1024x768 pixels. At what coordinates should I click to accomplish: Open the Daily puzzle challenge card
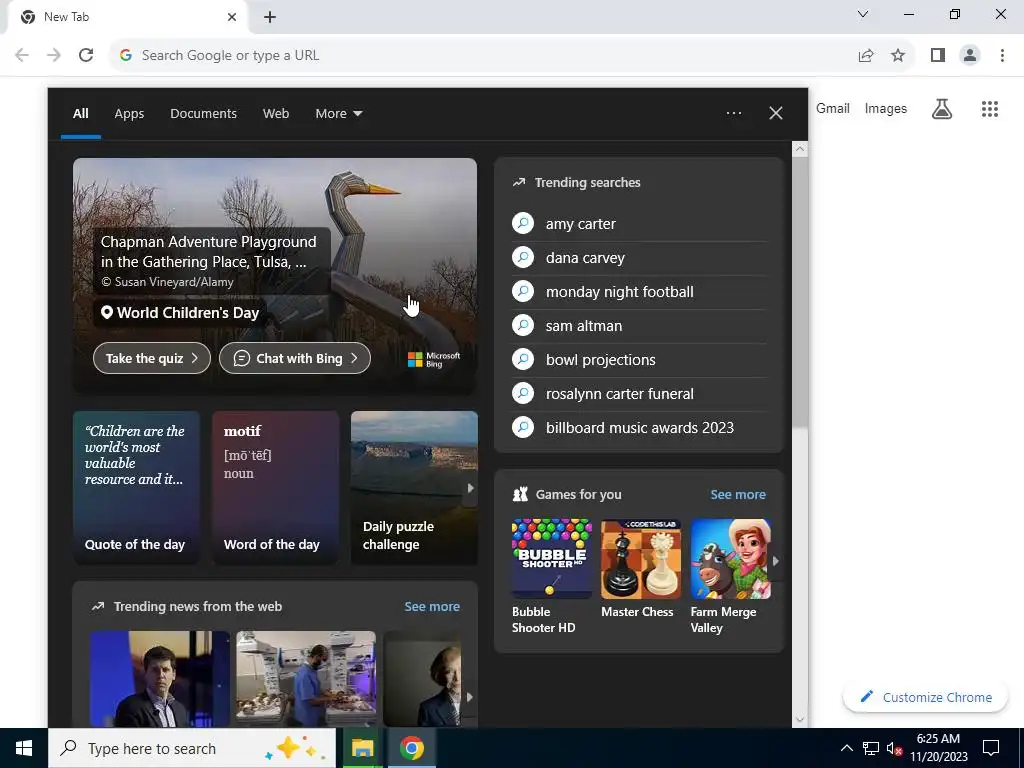414,487
